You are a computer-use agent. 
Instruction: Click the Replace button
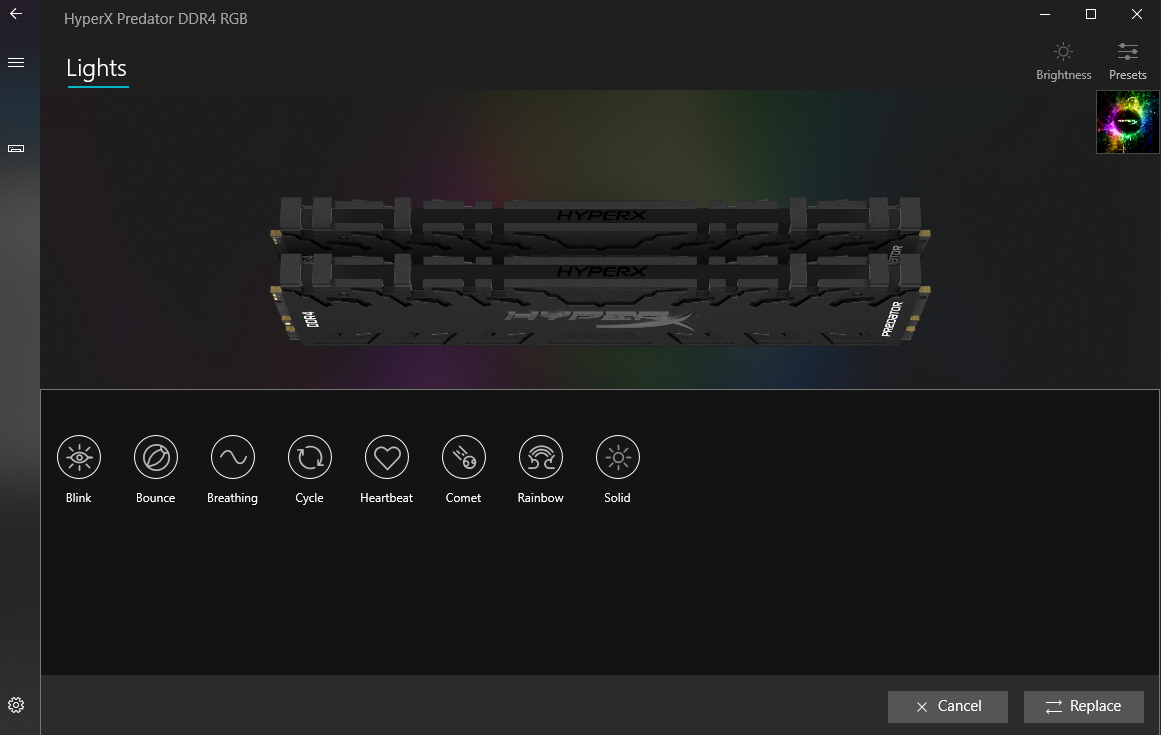pyautogui.click(x=1084, y=707)
